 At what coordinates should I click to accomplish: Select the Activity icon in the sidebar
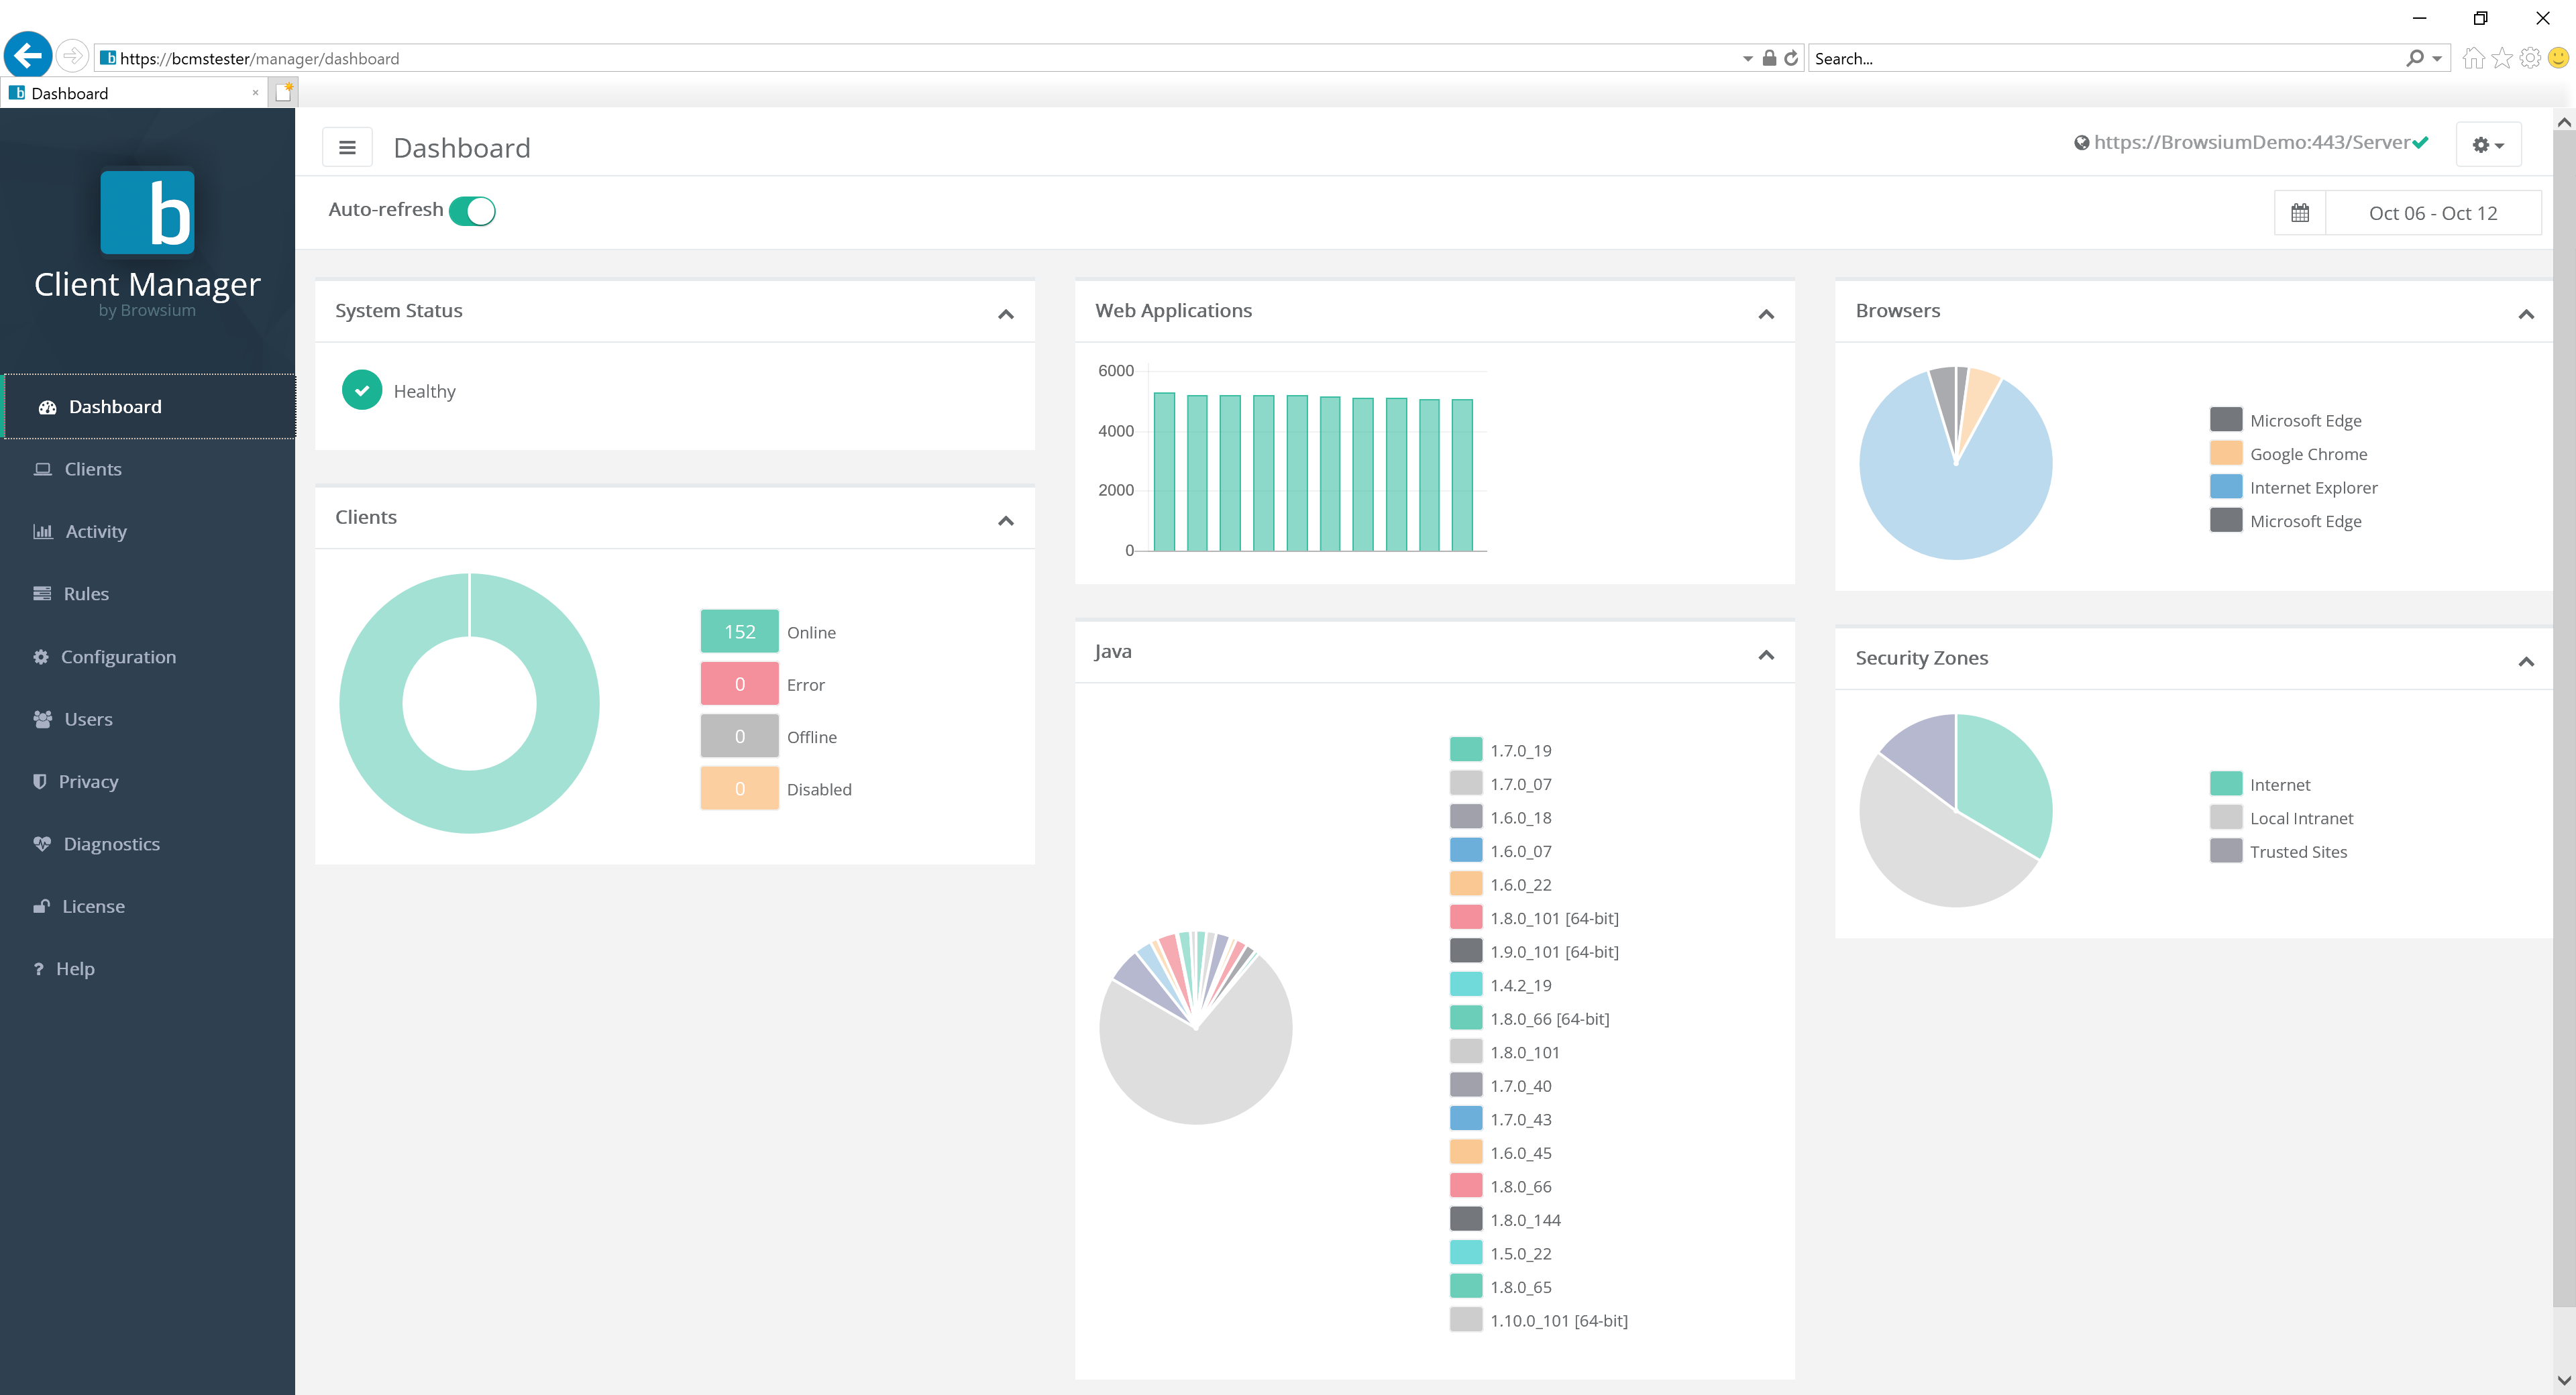coord(42,531)
